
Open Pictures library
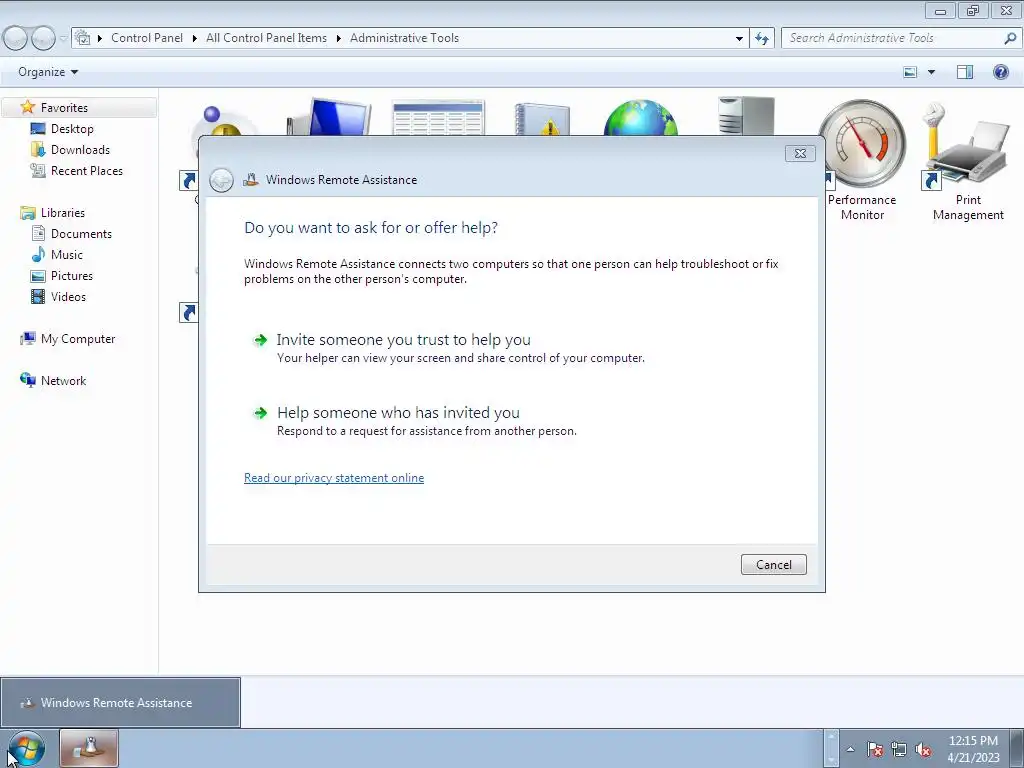coord(72,275)
